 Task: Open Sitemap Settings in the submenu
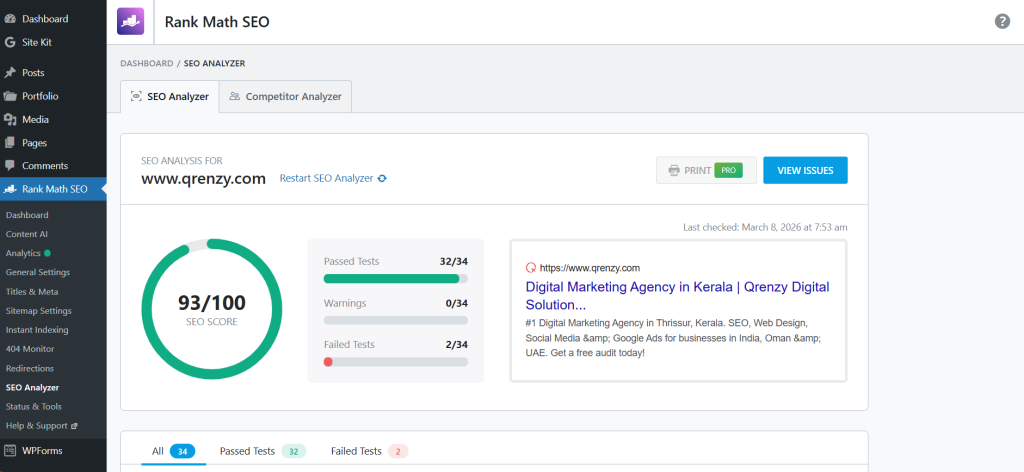tap(38, 311)
